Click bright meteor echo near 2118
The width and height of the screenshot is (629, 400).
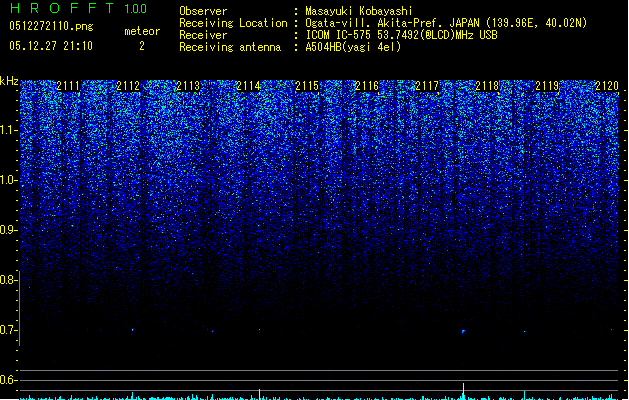[463, 332]
